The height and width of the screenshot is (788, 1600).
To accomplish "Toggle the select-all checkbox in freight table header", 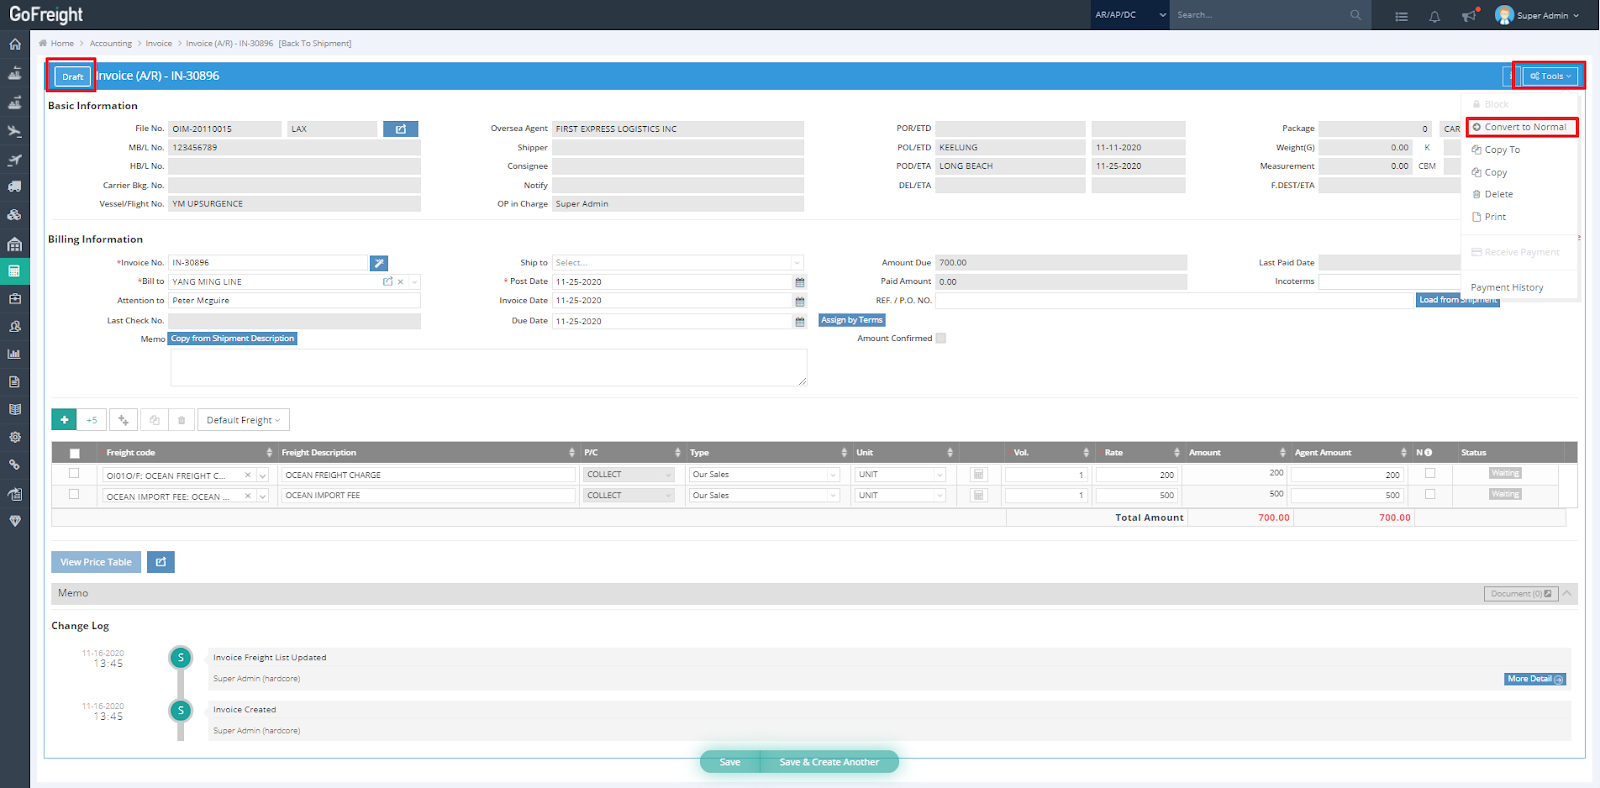I will click(74, 453).
